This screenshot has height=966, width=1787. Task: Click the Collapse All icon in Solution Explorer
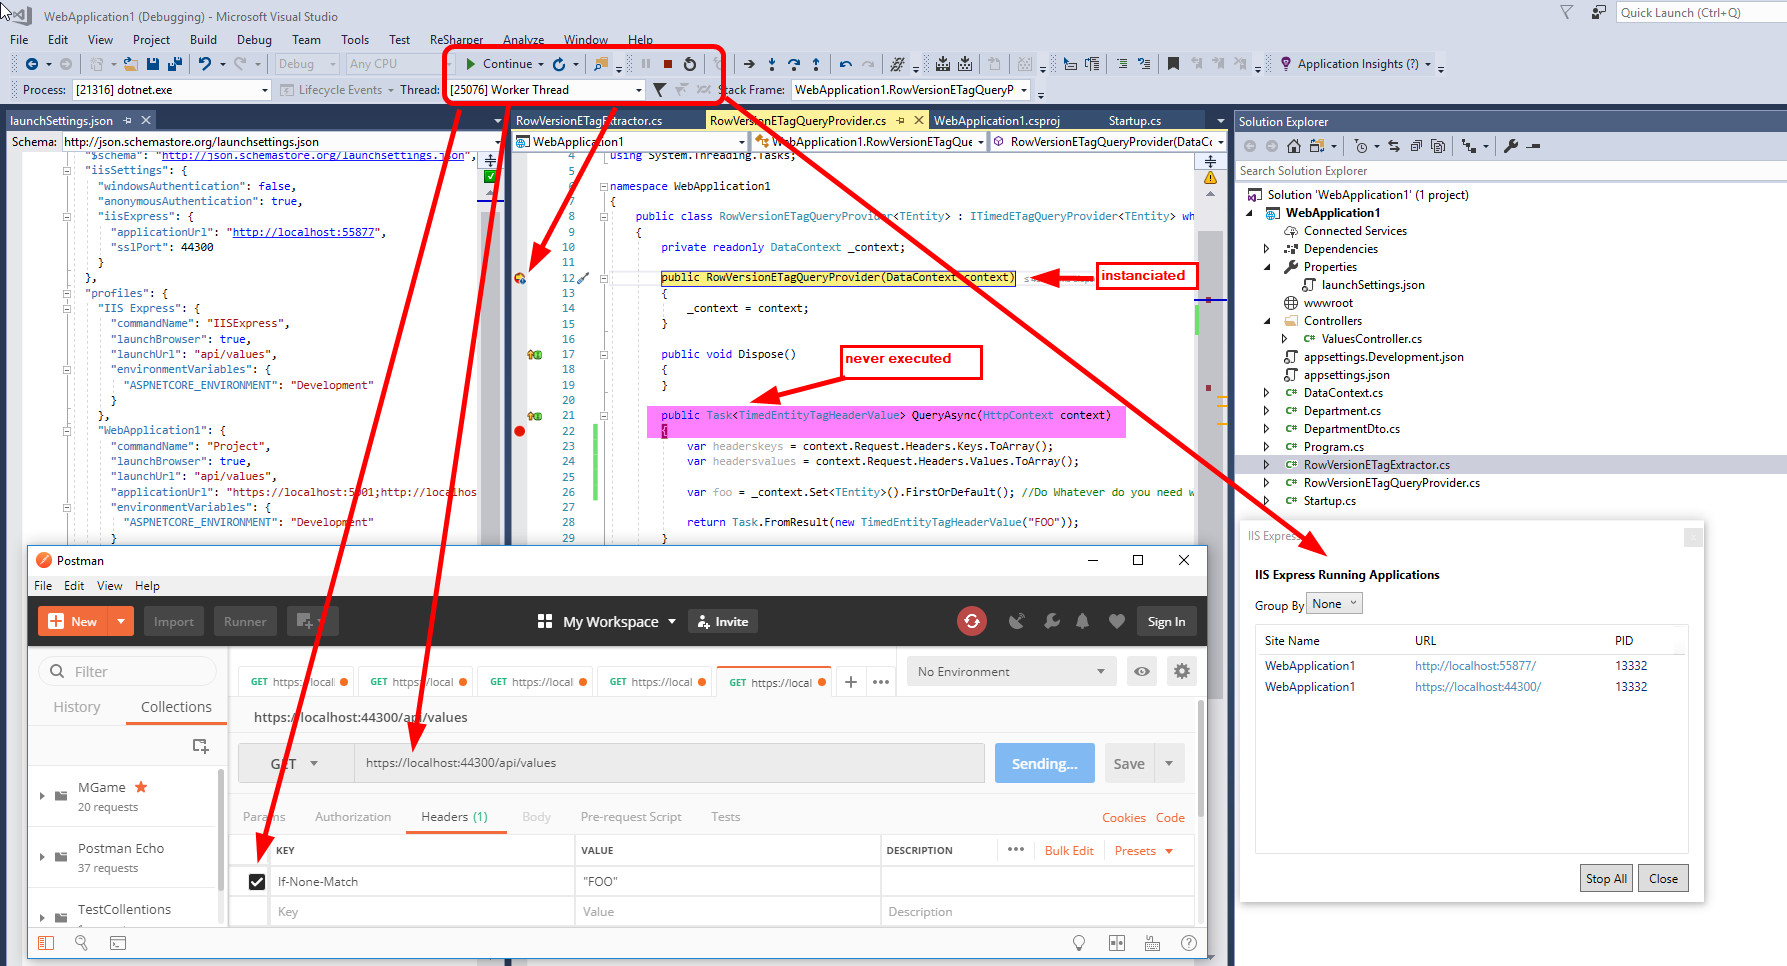click(1417, 146)
